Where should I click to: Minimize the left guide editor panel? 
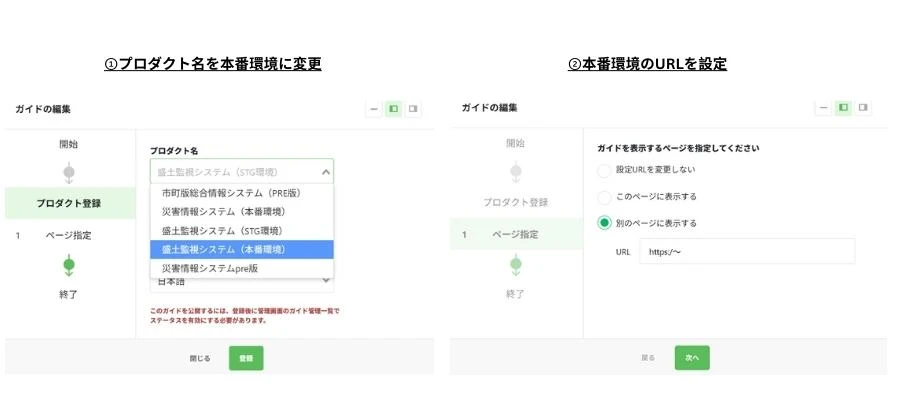tap(374, 108)
